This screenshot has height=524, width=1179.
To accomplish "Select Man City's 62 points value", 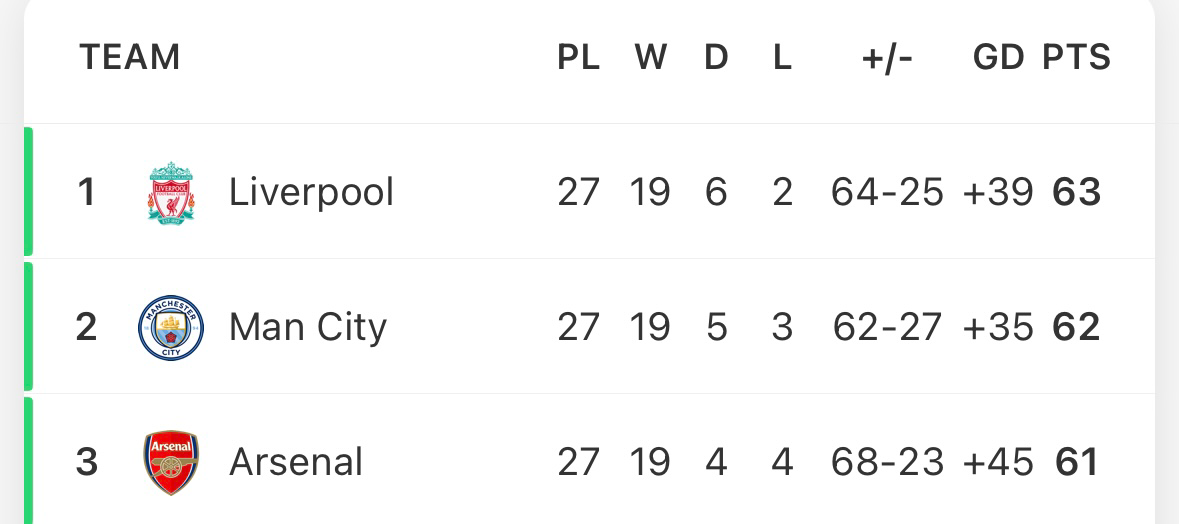I will [x=1077, y=328].
